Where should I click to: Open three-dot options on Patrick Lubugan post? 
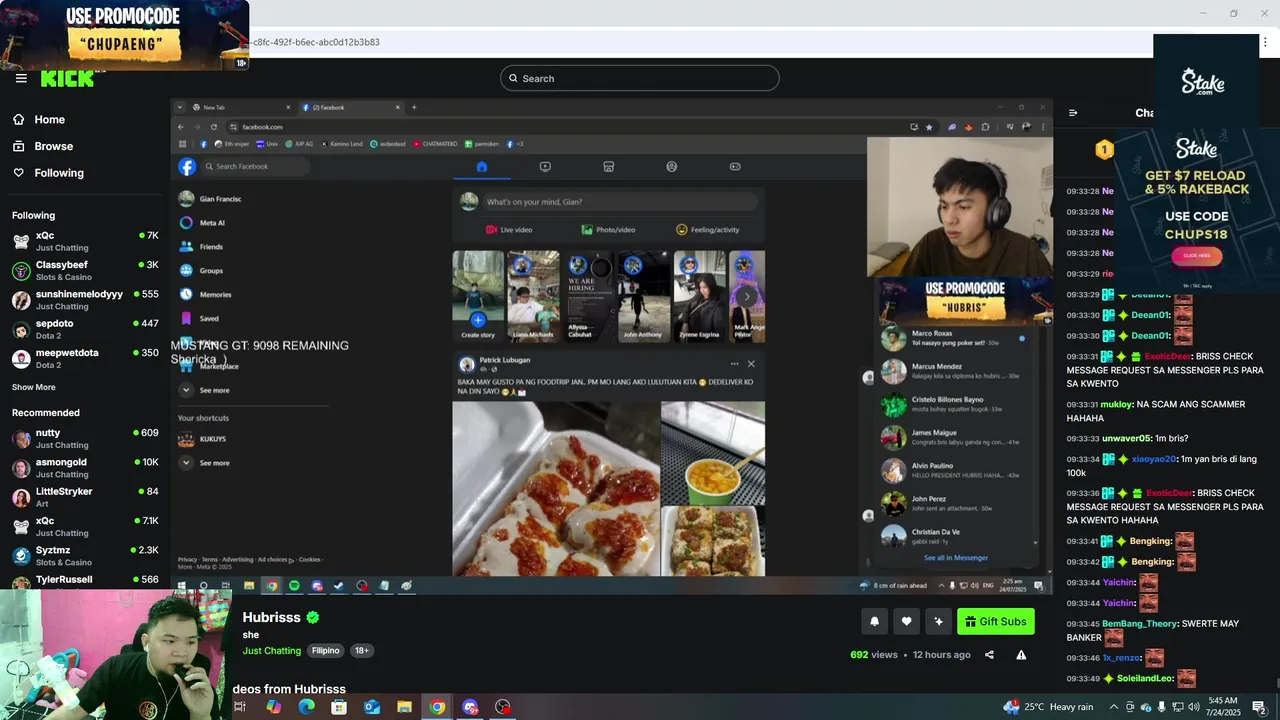click(x=734, y=364)
